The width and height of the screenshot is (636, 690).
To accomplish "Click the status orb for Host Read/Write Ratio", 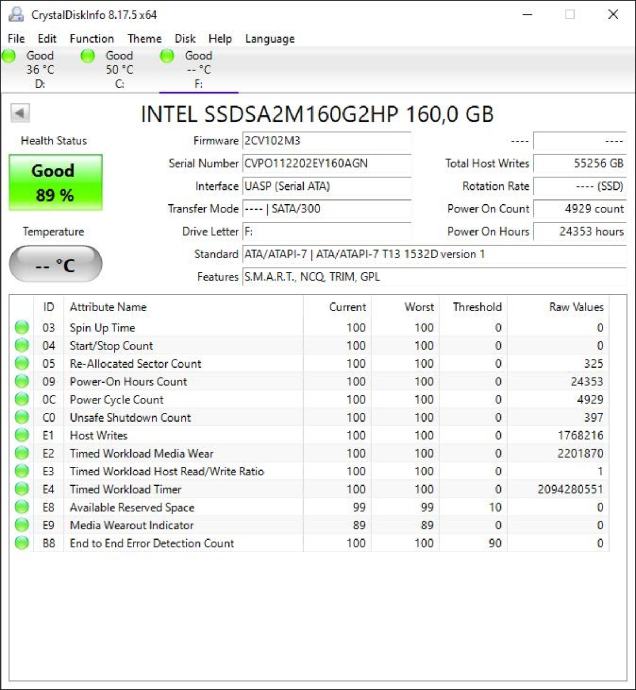I will coord(22,471).
